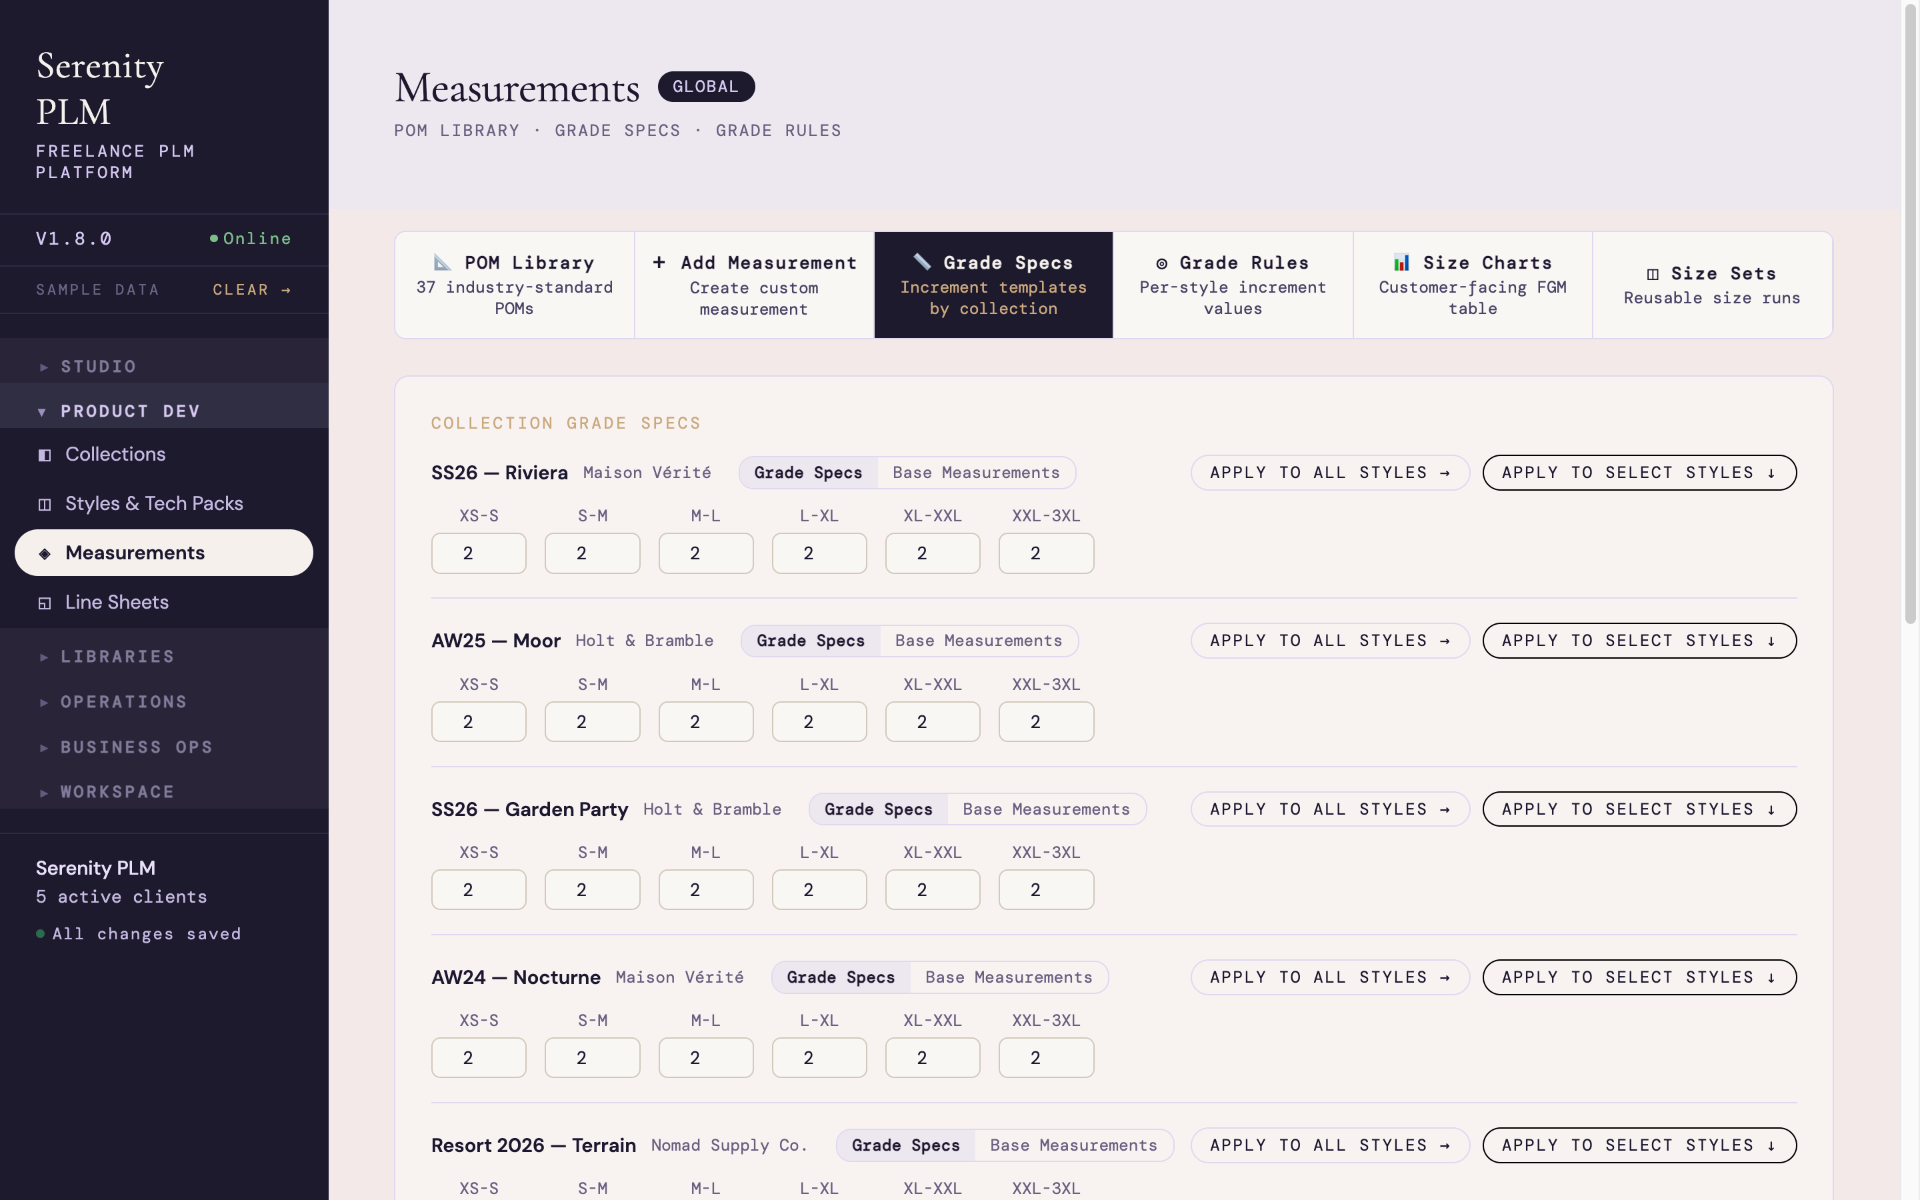Open the Size Sets tab
This screenshot has height=1200, width=1920.
click(x=1712, y=285)
